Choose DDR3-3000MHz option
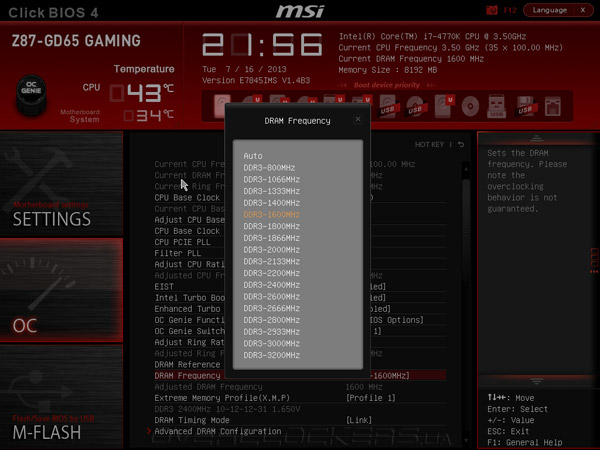The image size is (600, 450). (271, 344)
